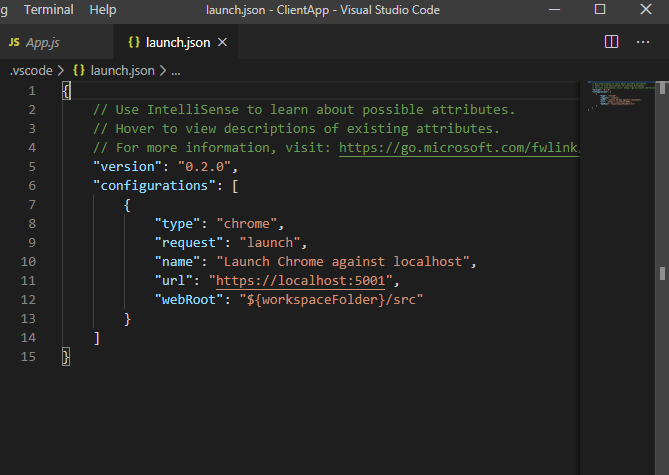Click the "chrome" value on line 8
Screen dimensions: 669x475
coord(247,224)
